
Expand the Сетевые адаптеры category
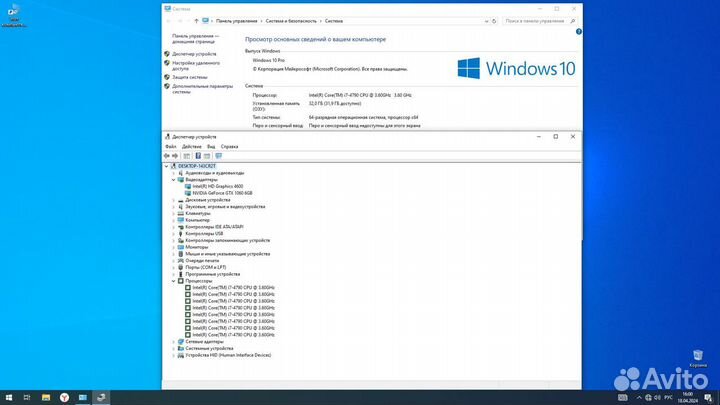pyautogui.click(x=173, y=341)
